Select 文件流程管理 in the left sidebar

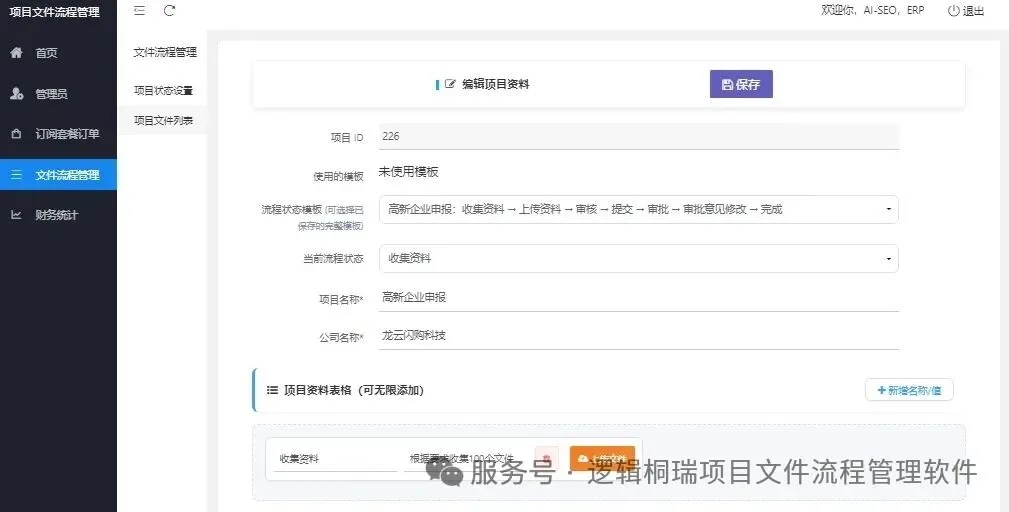point(59,174)
